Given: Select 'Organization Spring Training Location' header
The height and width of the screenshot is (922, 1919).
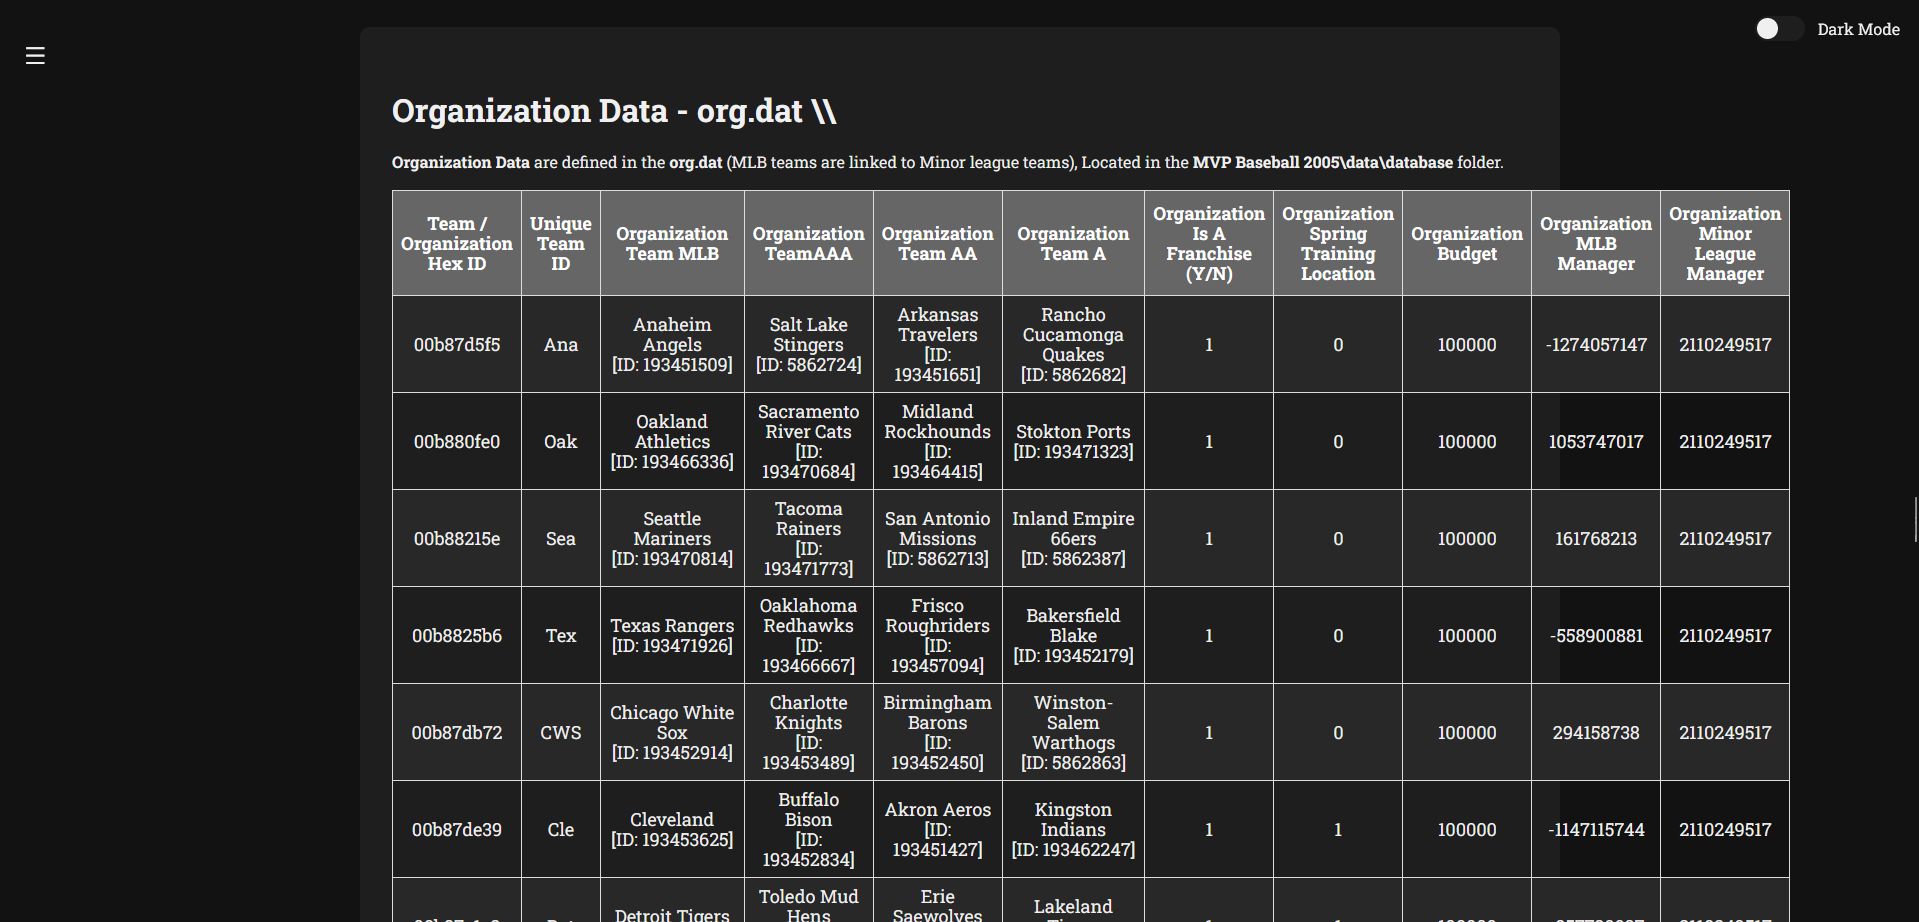Looking at the screenshot, I should (x=1338, y=244).
